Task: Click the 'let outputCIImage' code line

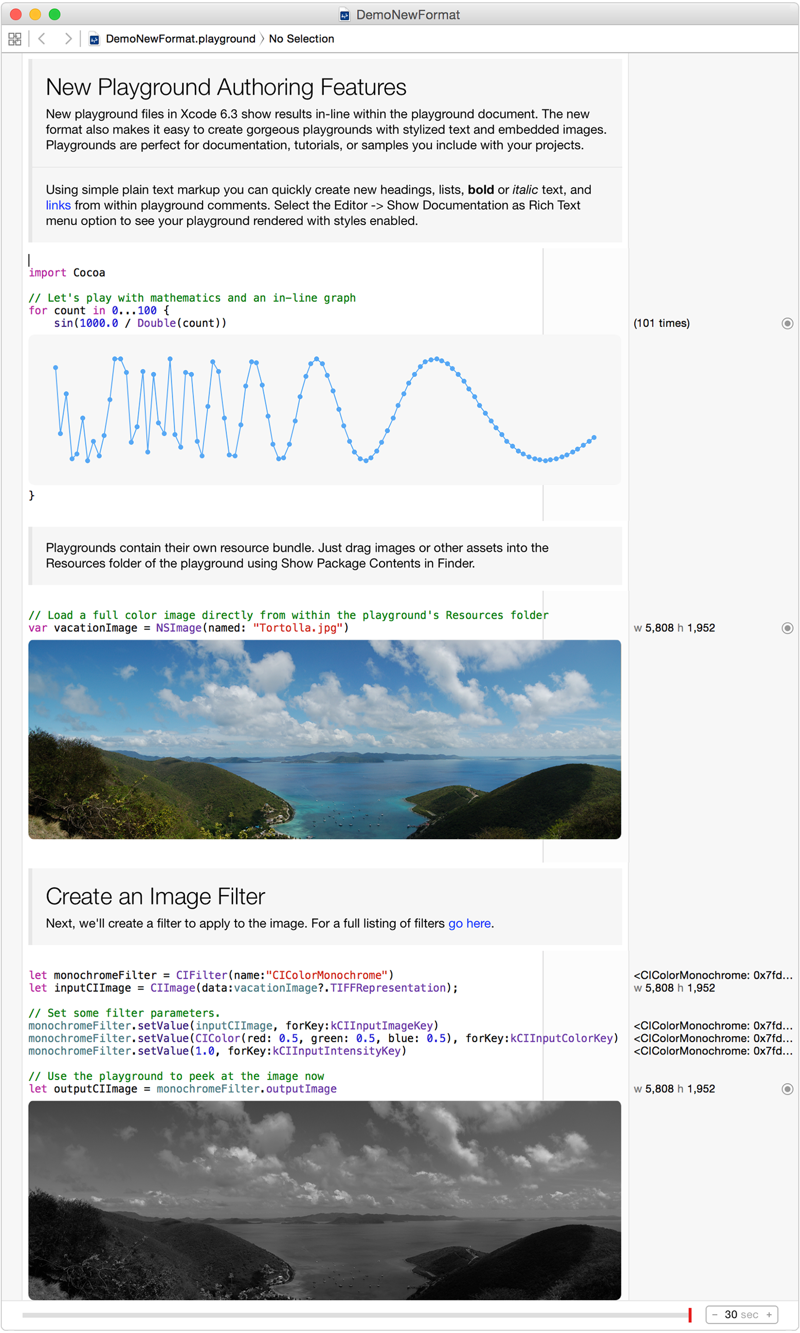Action: pyautogui.click(x=183, y=1089)
